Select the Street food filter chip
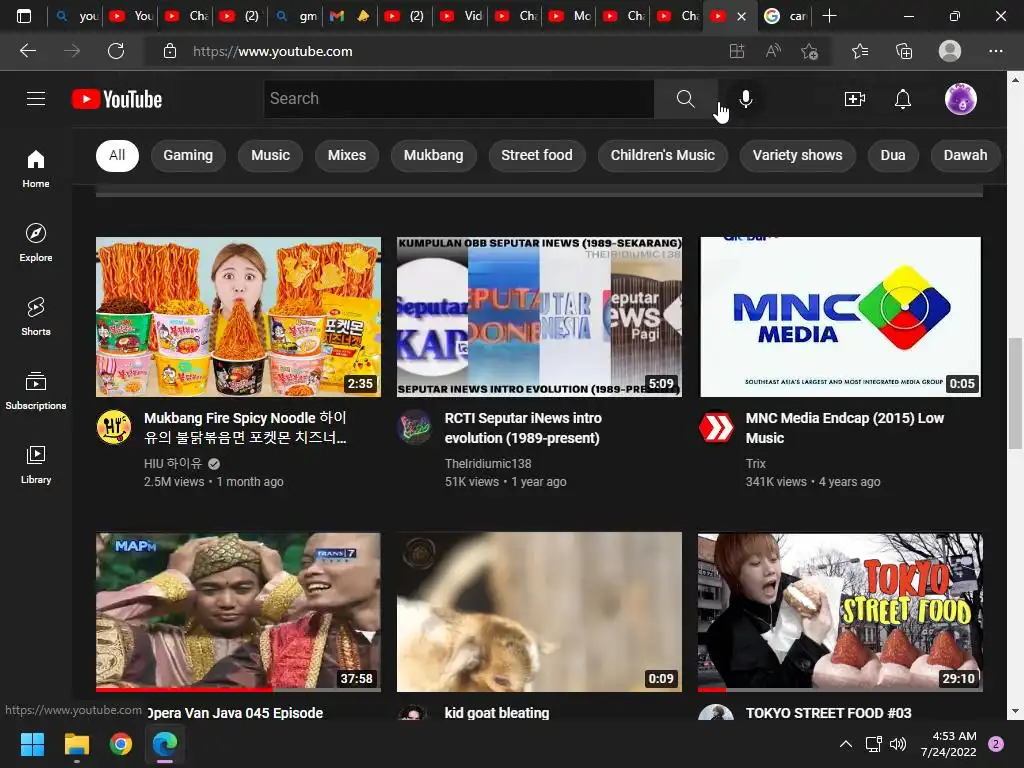 pyautogui.click(x=537, y=155)
